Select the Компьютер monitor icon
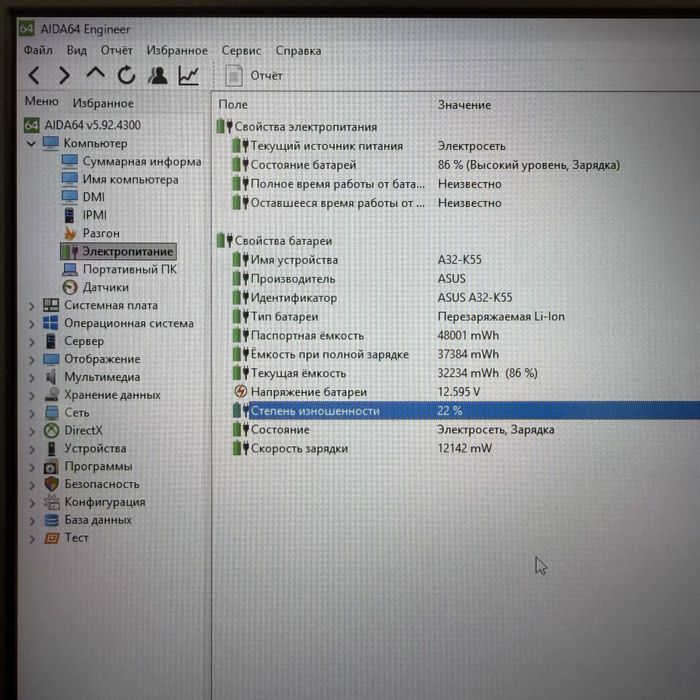The height and width of the screenshot is (700, 700). tap(50, 143)
